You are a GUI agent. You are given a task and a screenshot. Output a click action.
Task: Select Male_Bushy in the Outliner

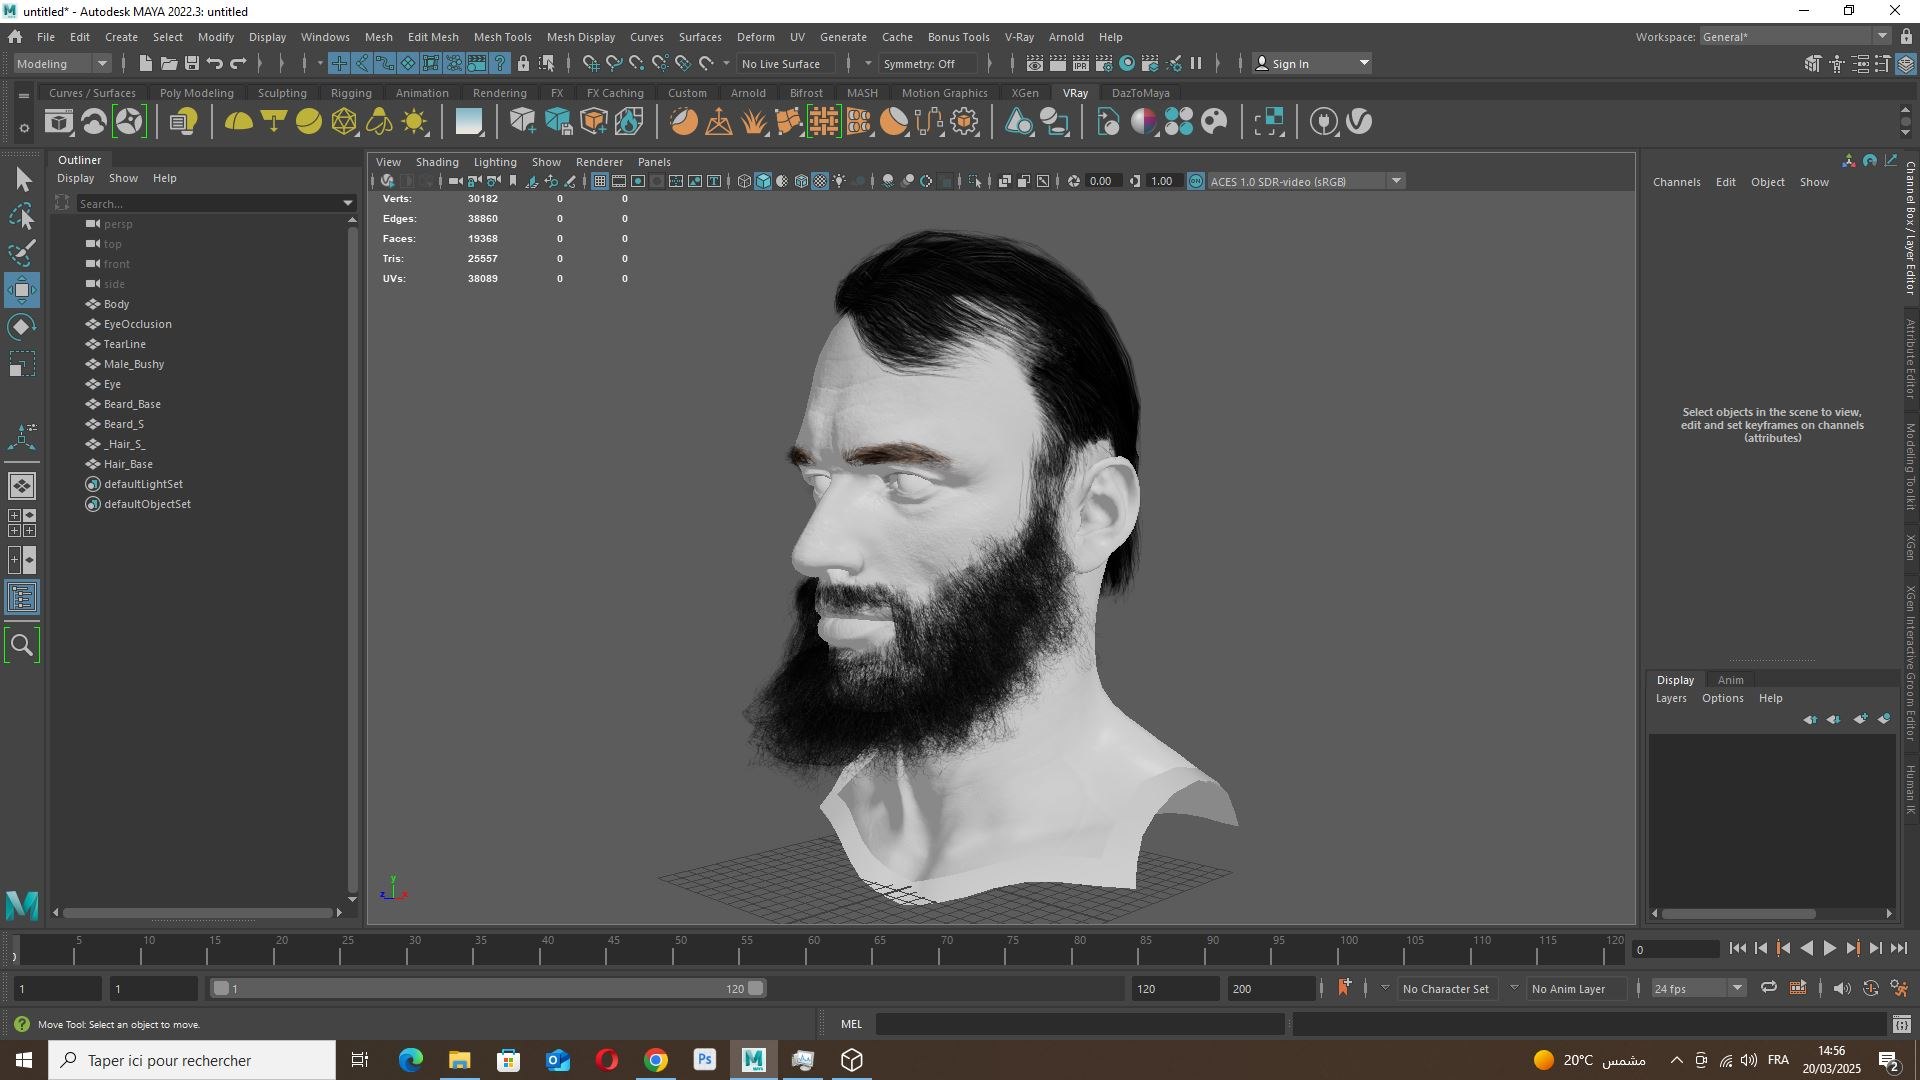[x=134, y=364]
